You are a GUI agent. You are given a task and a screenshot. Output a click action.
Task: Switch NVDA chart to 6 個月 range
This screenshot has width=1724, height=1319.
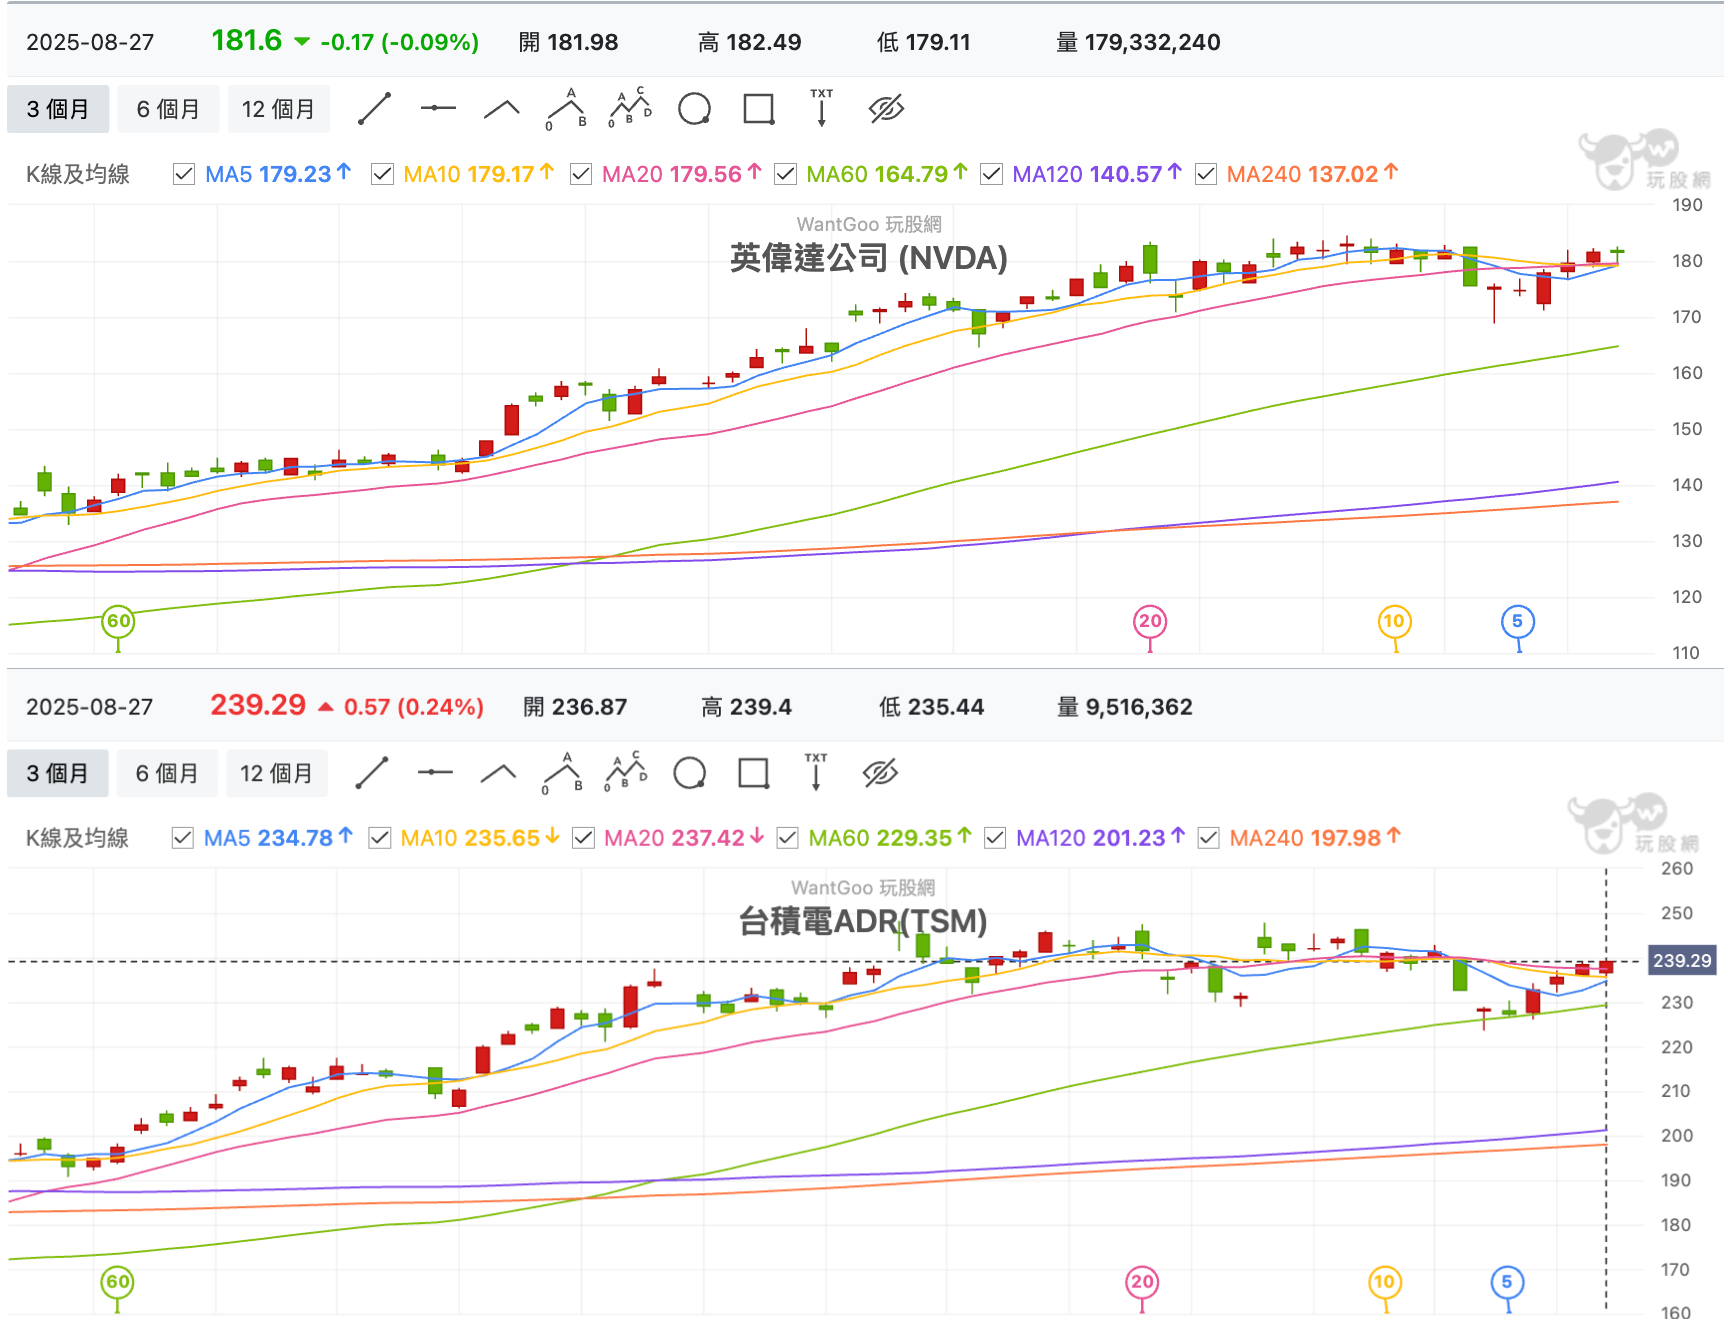coord(168,109)
